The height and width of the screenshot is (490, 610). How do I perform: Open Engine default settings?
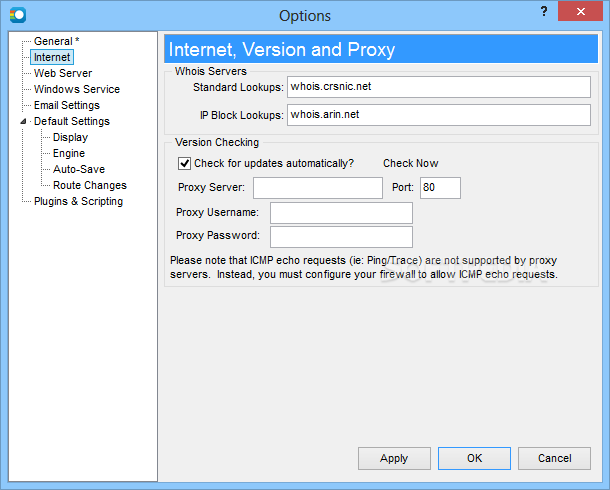tap(69, 153)
